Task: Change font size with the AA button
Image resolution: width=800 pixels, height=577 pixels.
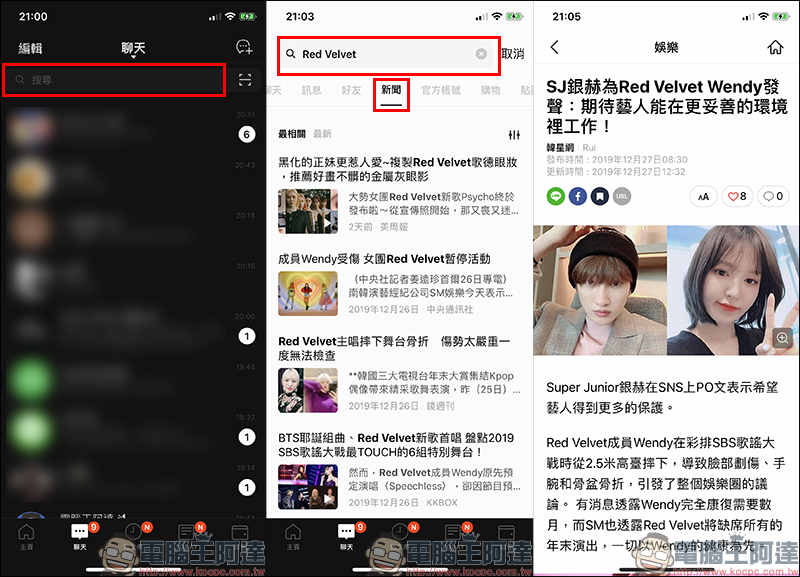Action: point(703,196)
